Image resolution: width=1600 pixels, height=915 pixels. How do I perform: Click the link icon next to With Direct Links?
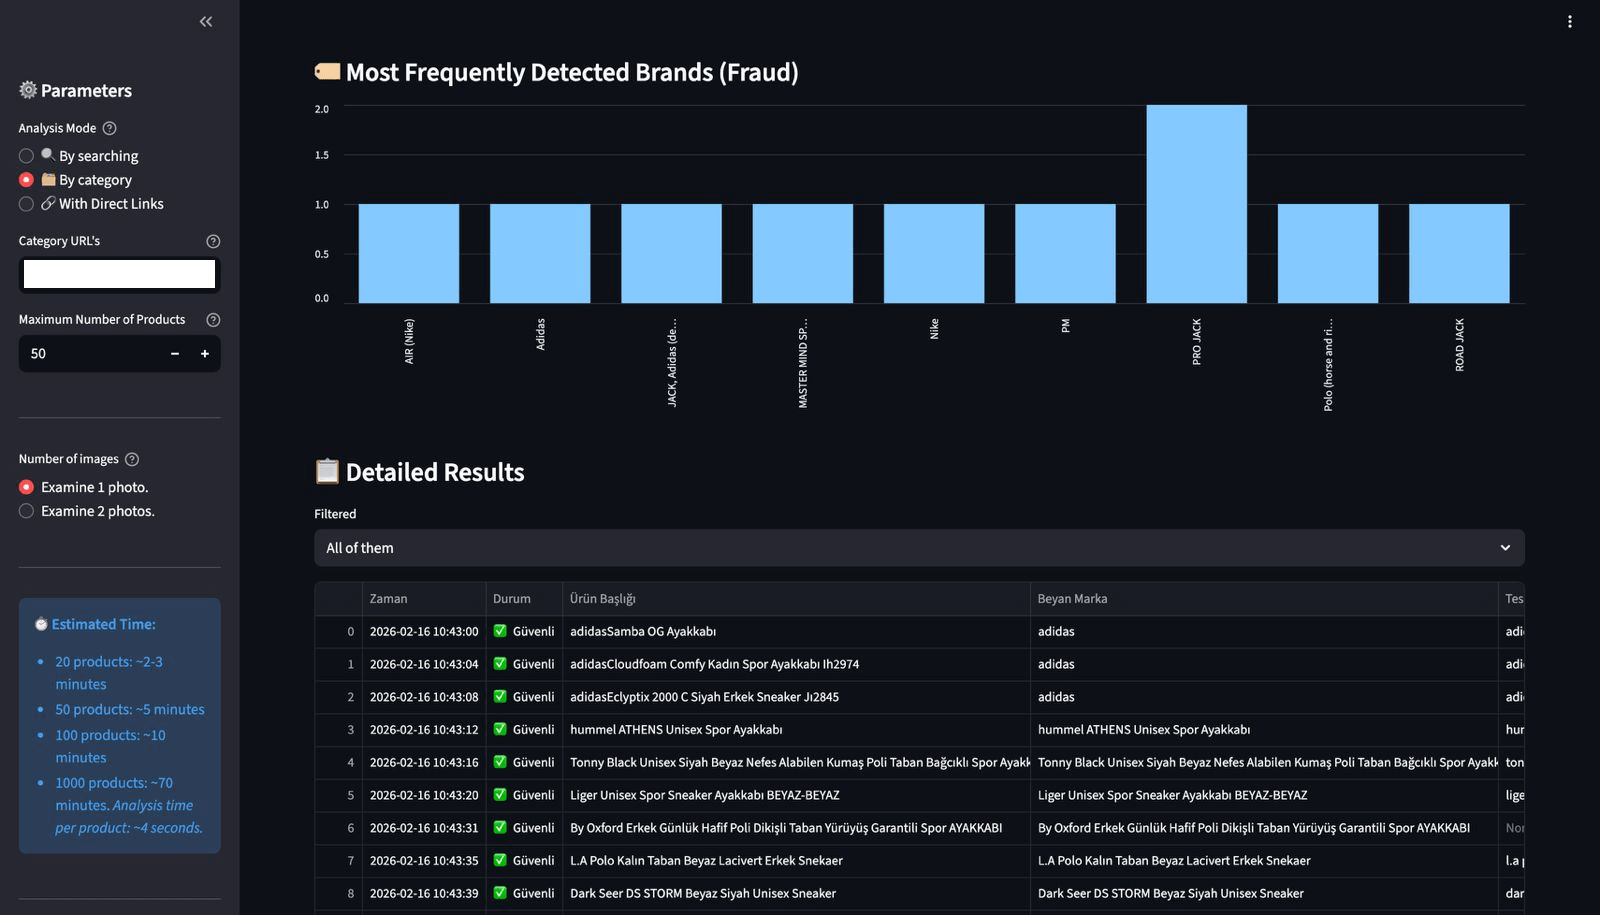(49, 204)
